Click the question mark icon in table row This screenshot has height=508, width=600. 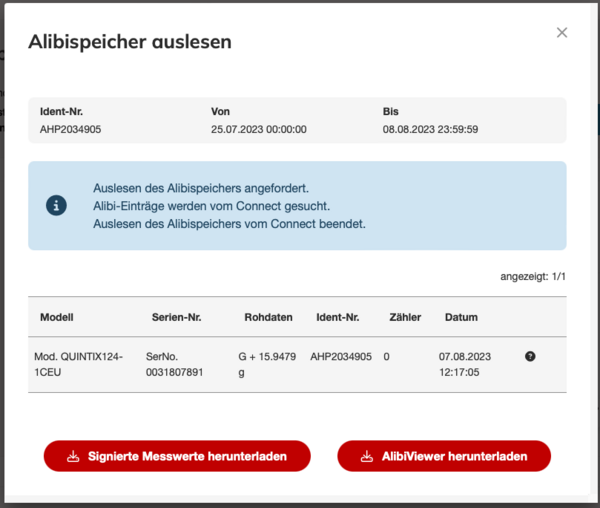pos(530,356)
